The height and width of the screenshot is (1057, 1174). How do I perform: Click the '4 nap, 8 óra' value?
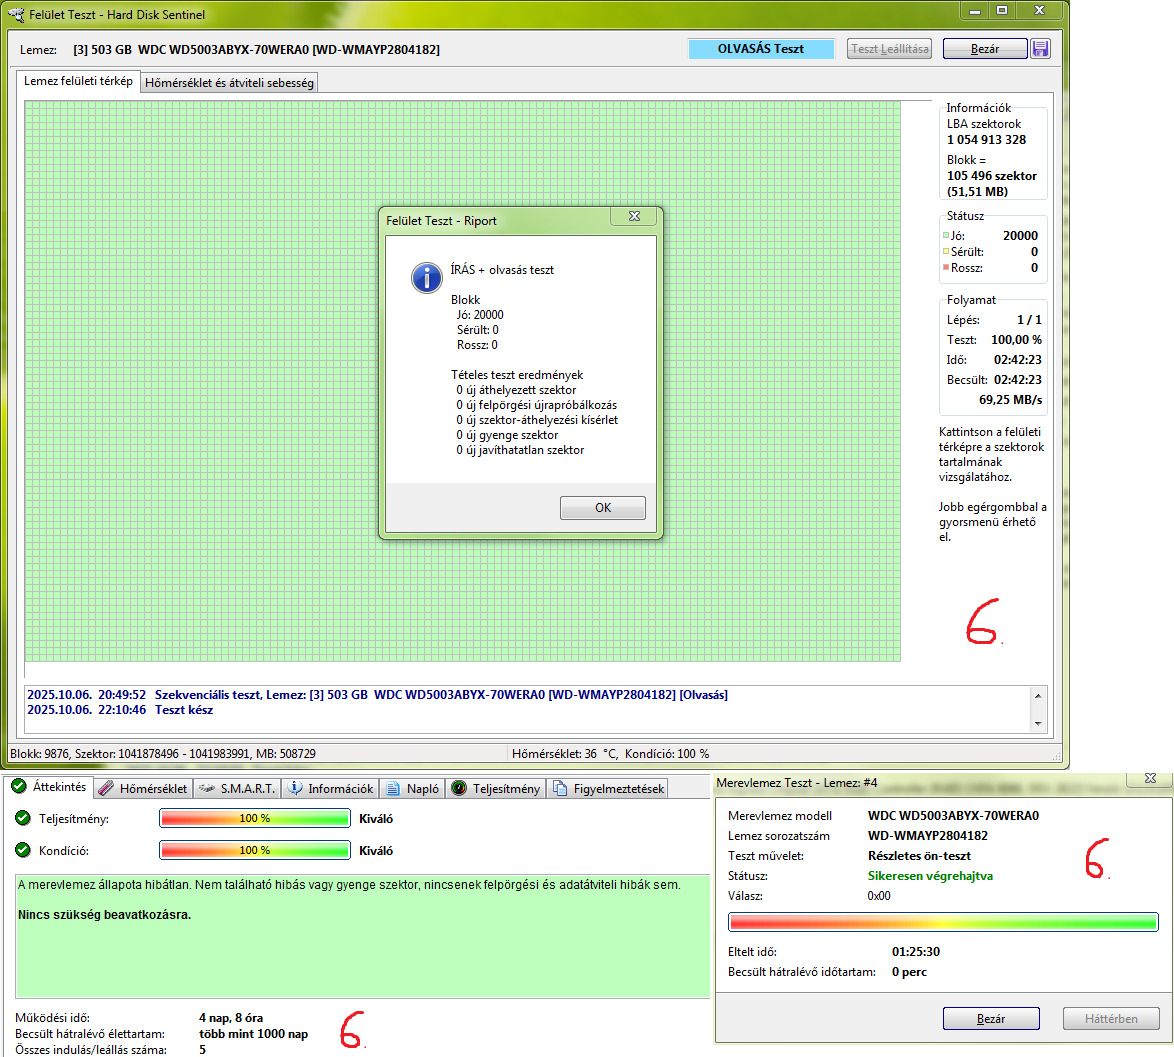[x=231, y=1017]
